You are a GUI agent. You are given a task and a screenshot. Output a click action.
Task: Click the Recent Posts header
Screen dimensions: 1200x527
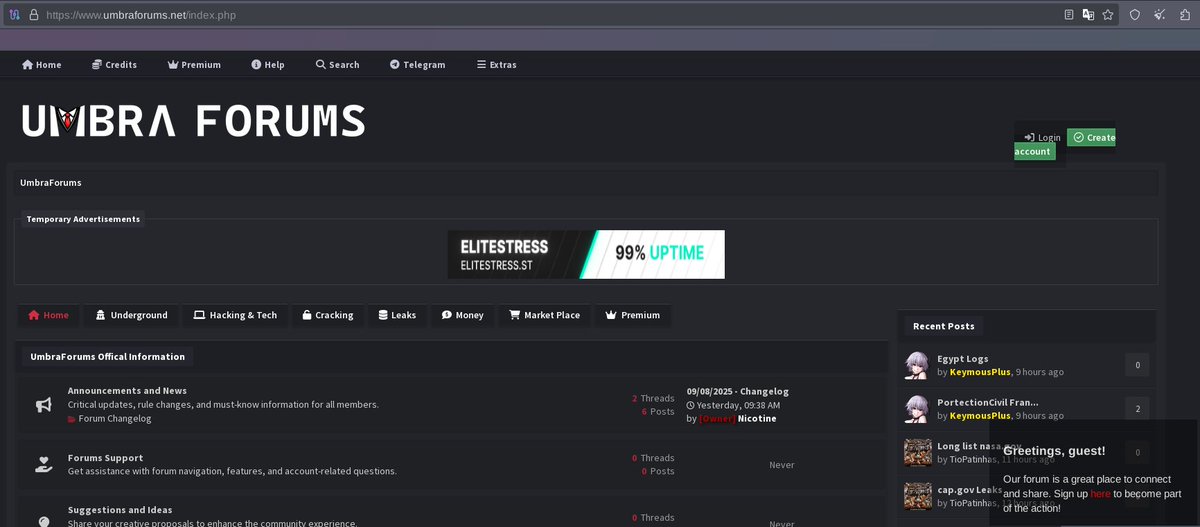pyautogui.click(x=944, y=326)
